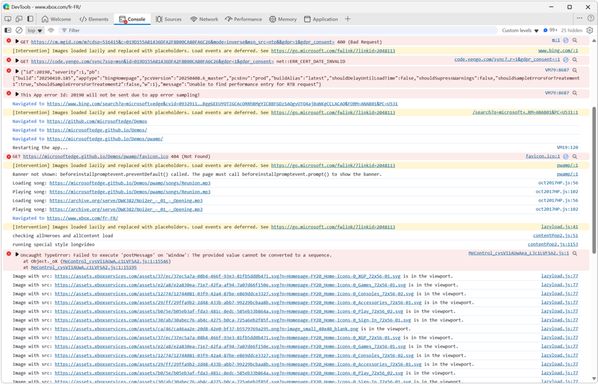Switch to the Network tab

204,19
